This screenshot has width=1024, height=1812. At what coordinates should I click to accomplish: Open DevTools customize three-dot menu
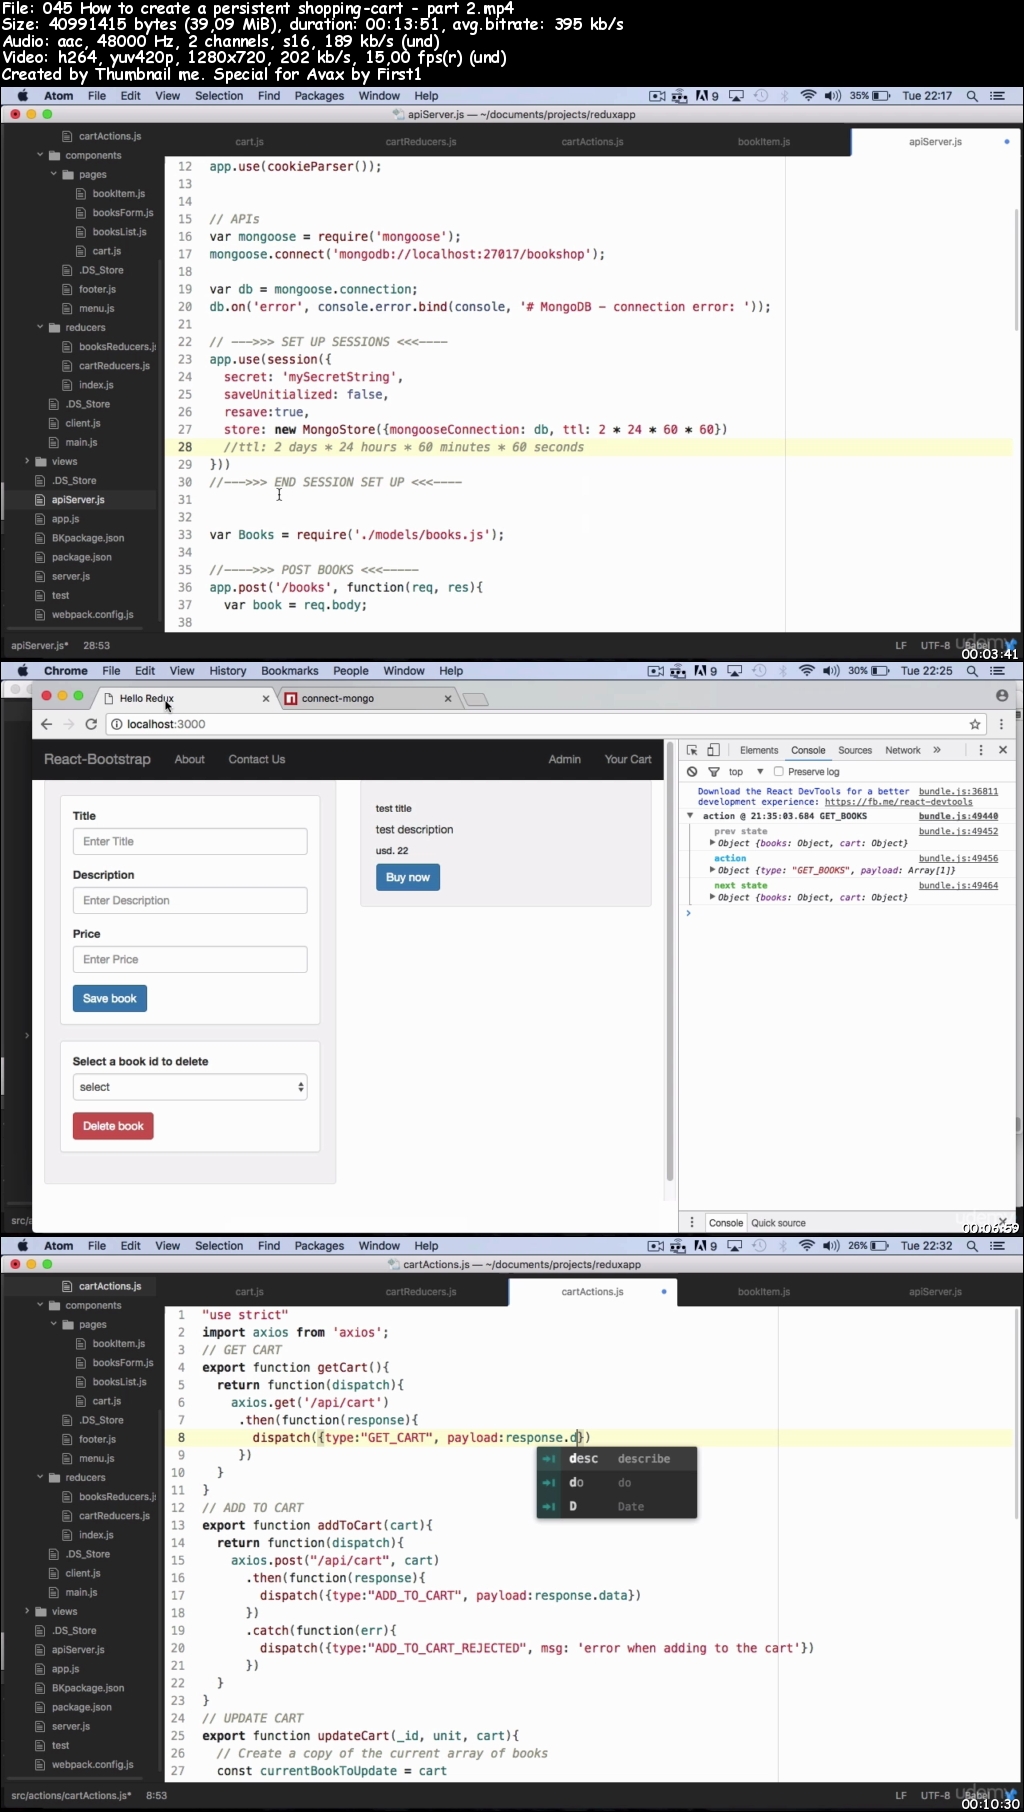click(980, 750)
